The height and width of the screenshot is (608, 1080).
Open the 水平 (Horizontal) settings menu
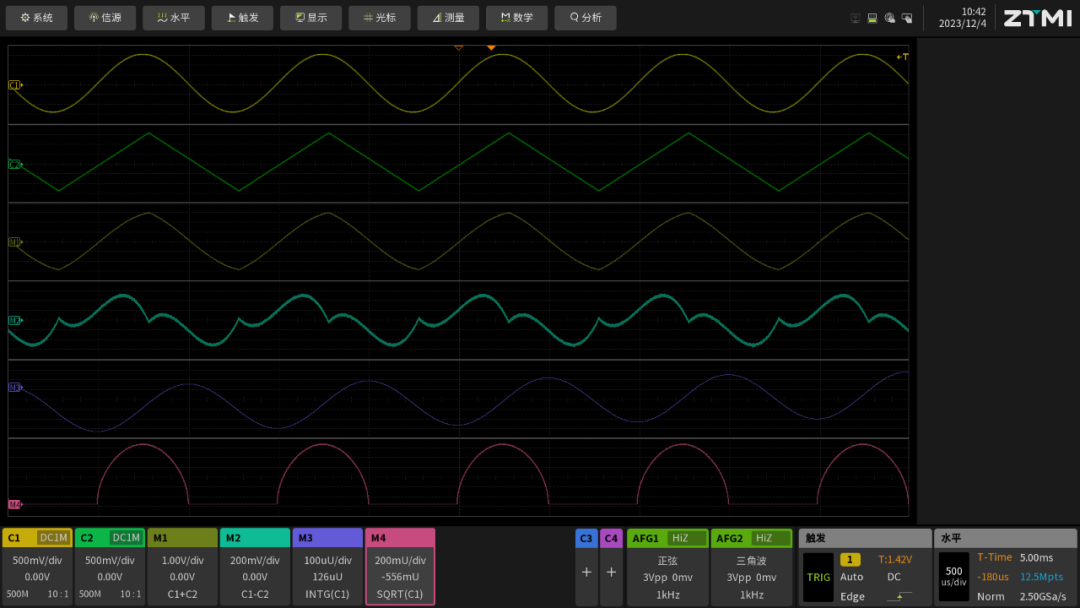click(173, 18)
